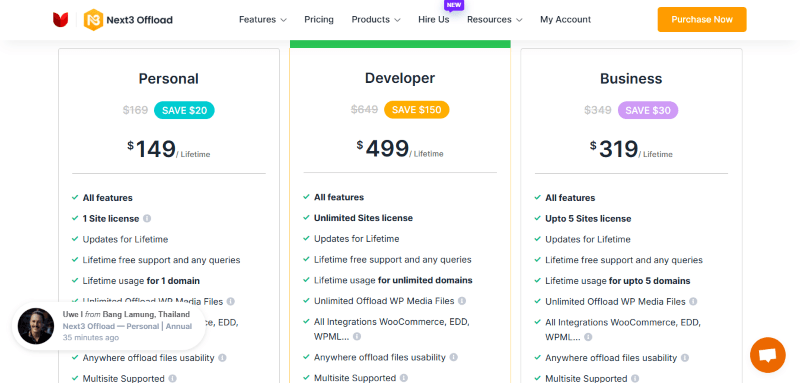The height and width of the screenshot is (383, 800).
Task: Click the Purchase Now button
Action: [x=702, y=19]
